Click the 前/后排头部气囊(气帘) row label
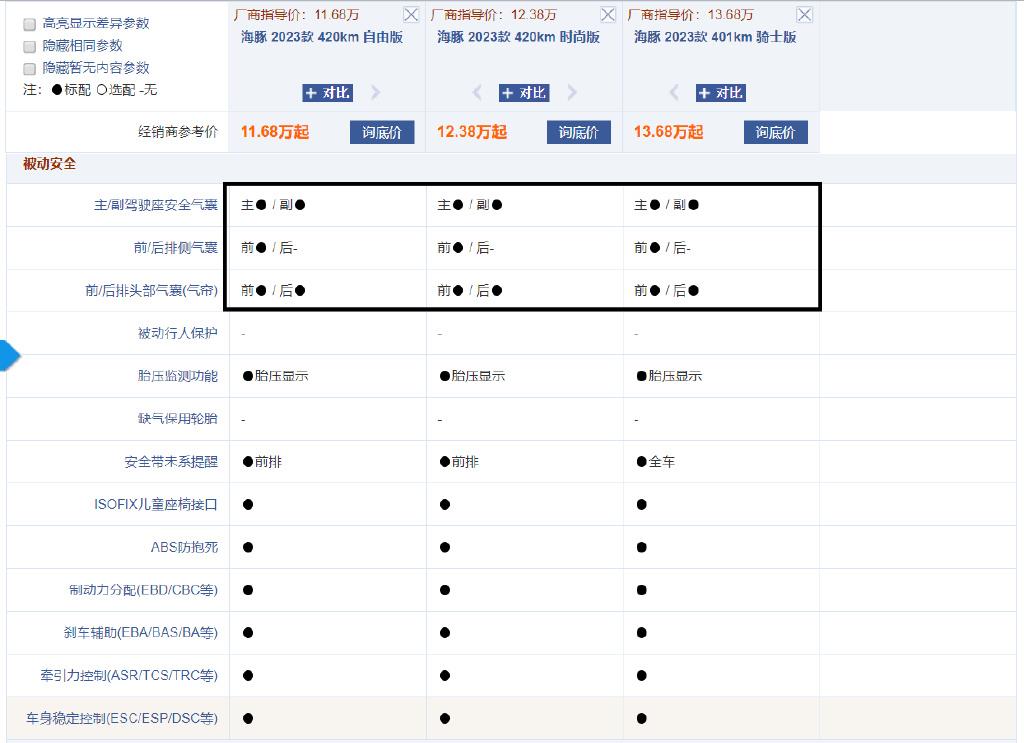 click(152, 291)
